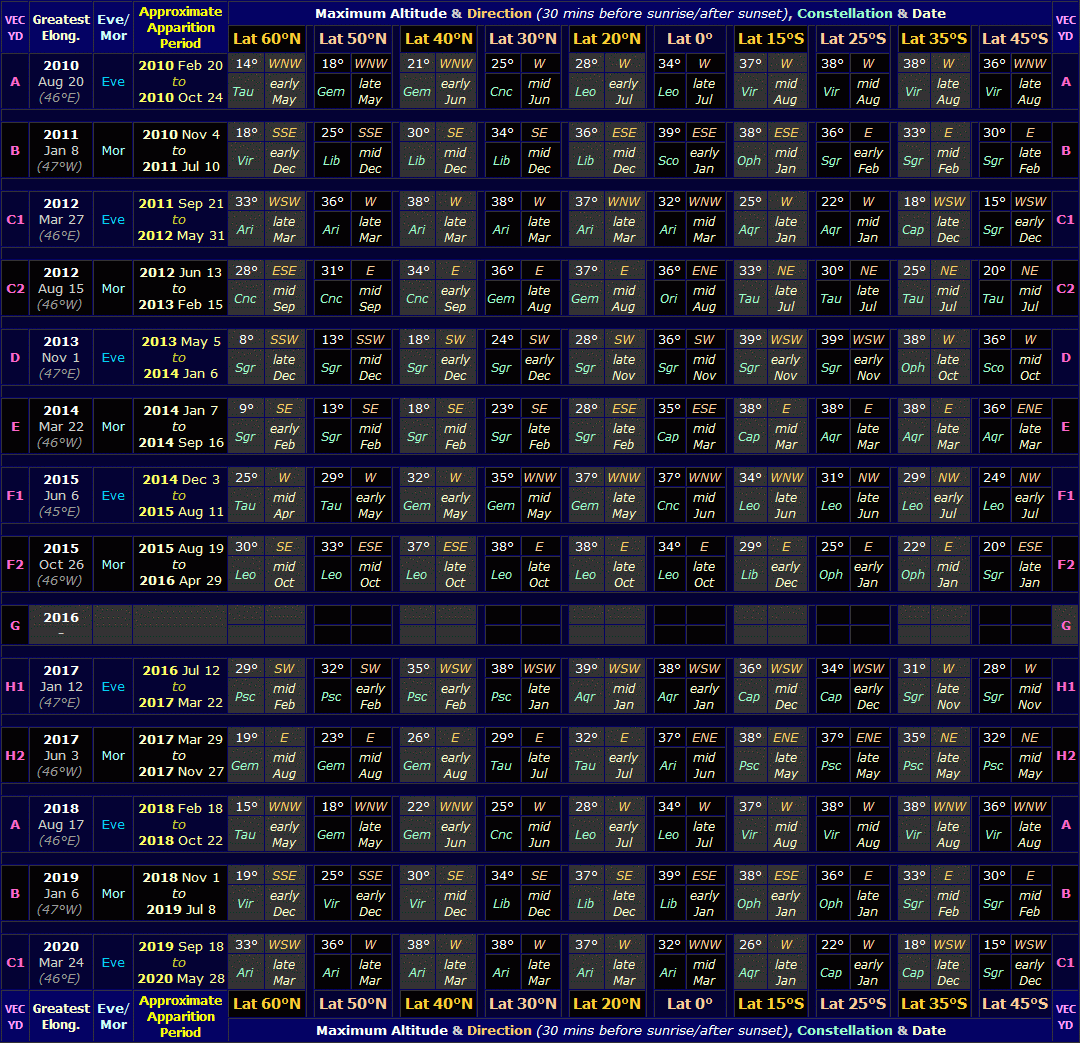Click the 2010 Aug 20 elongation entry

60,81
